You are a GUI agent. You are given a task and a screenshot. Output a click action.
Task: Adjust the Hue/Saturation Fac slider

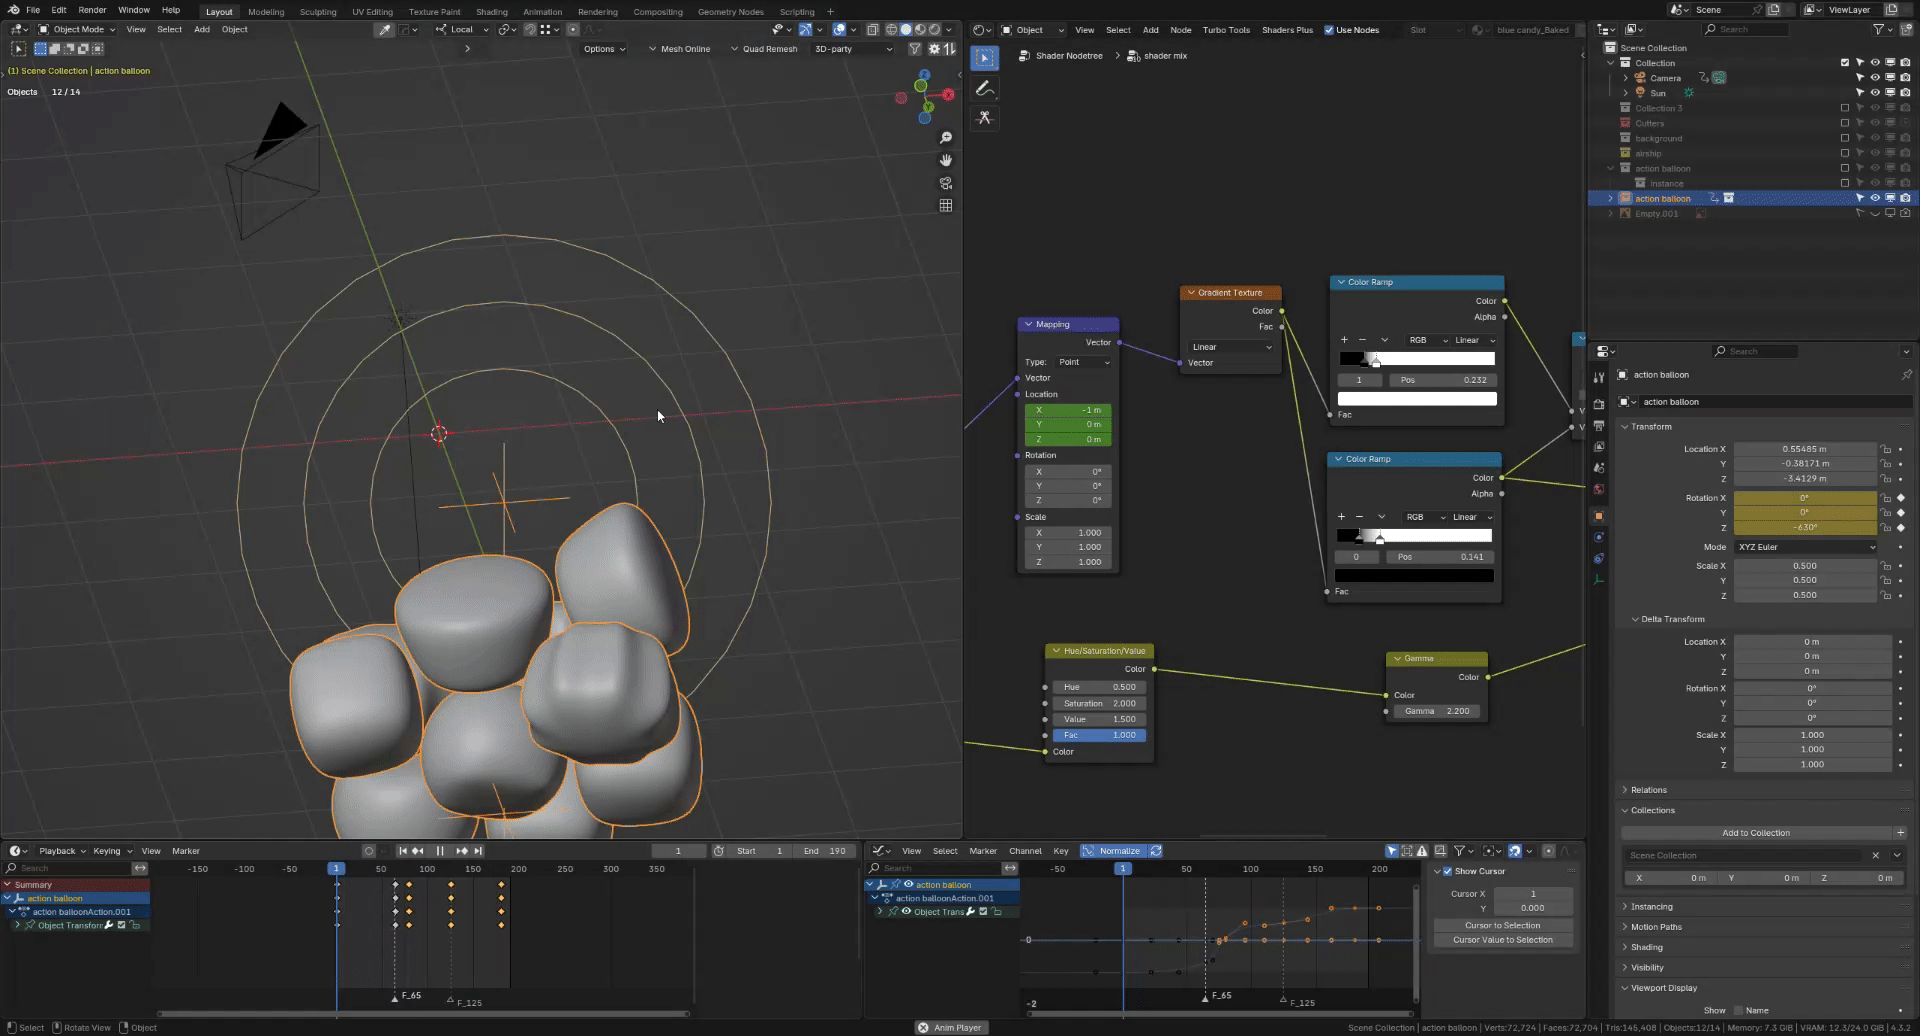click(1098, 735)
